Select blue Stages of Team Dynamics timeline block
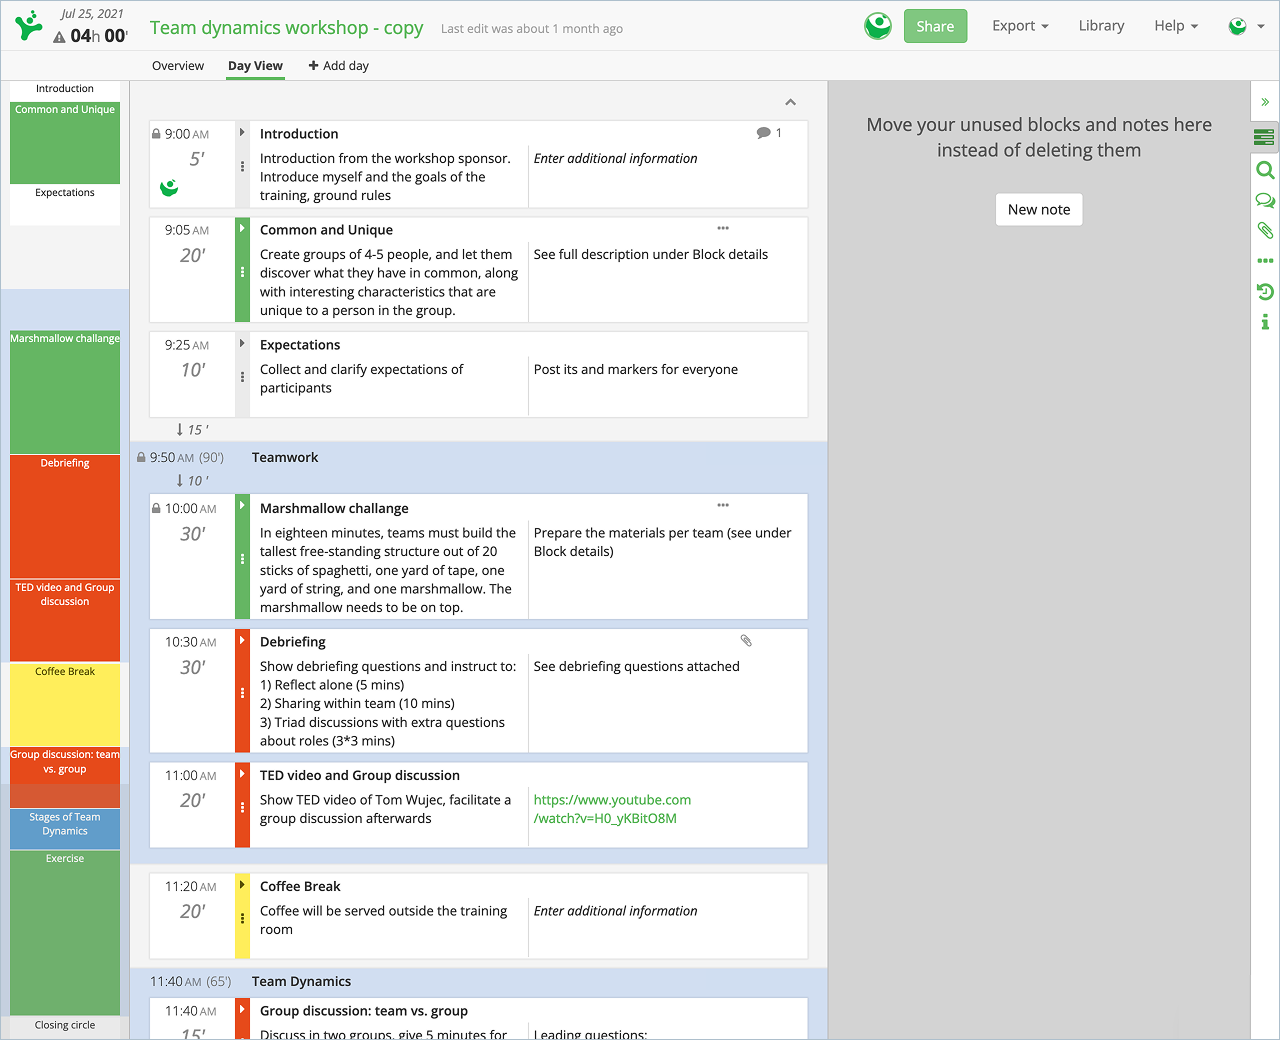The height and width of the screenshot is (1040, 1280). (65, 829)
